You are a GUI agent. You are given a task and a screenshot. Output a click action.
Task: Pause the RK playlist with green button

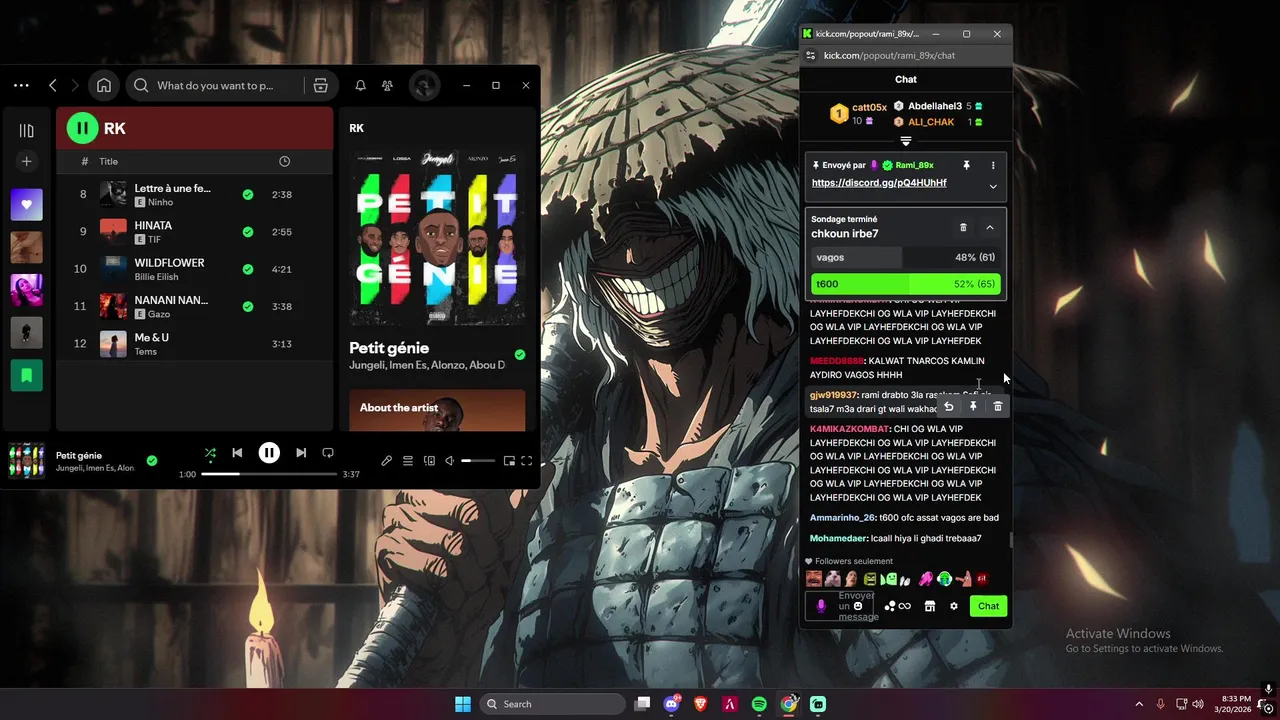82,128
